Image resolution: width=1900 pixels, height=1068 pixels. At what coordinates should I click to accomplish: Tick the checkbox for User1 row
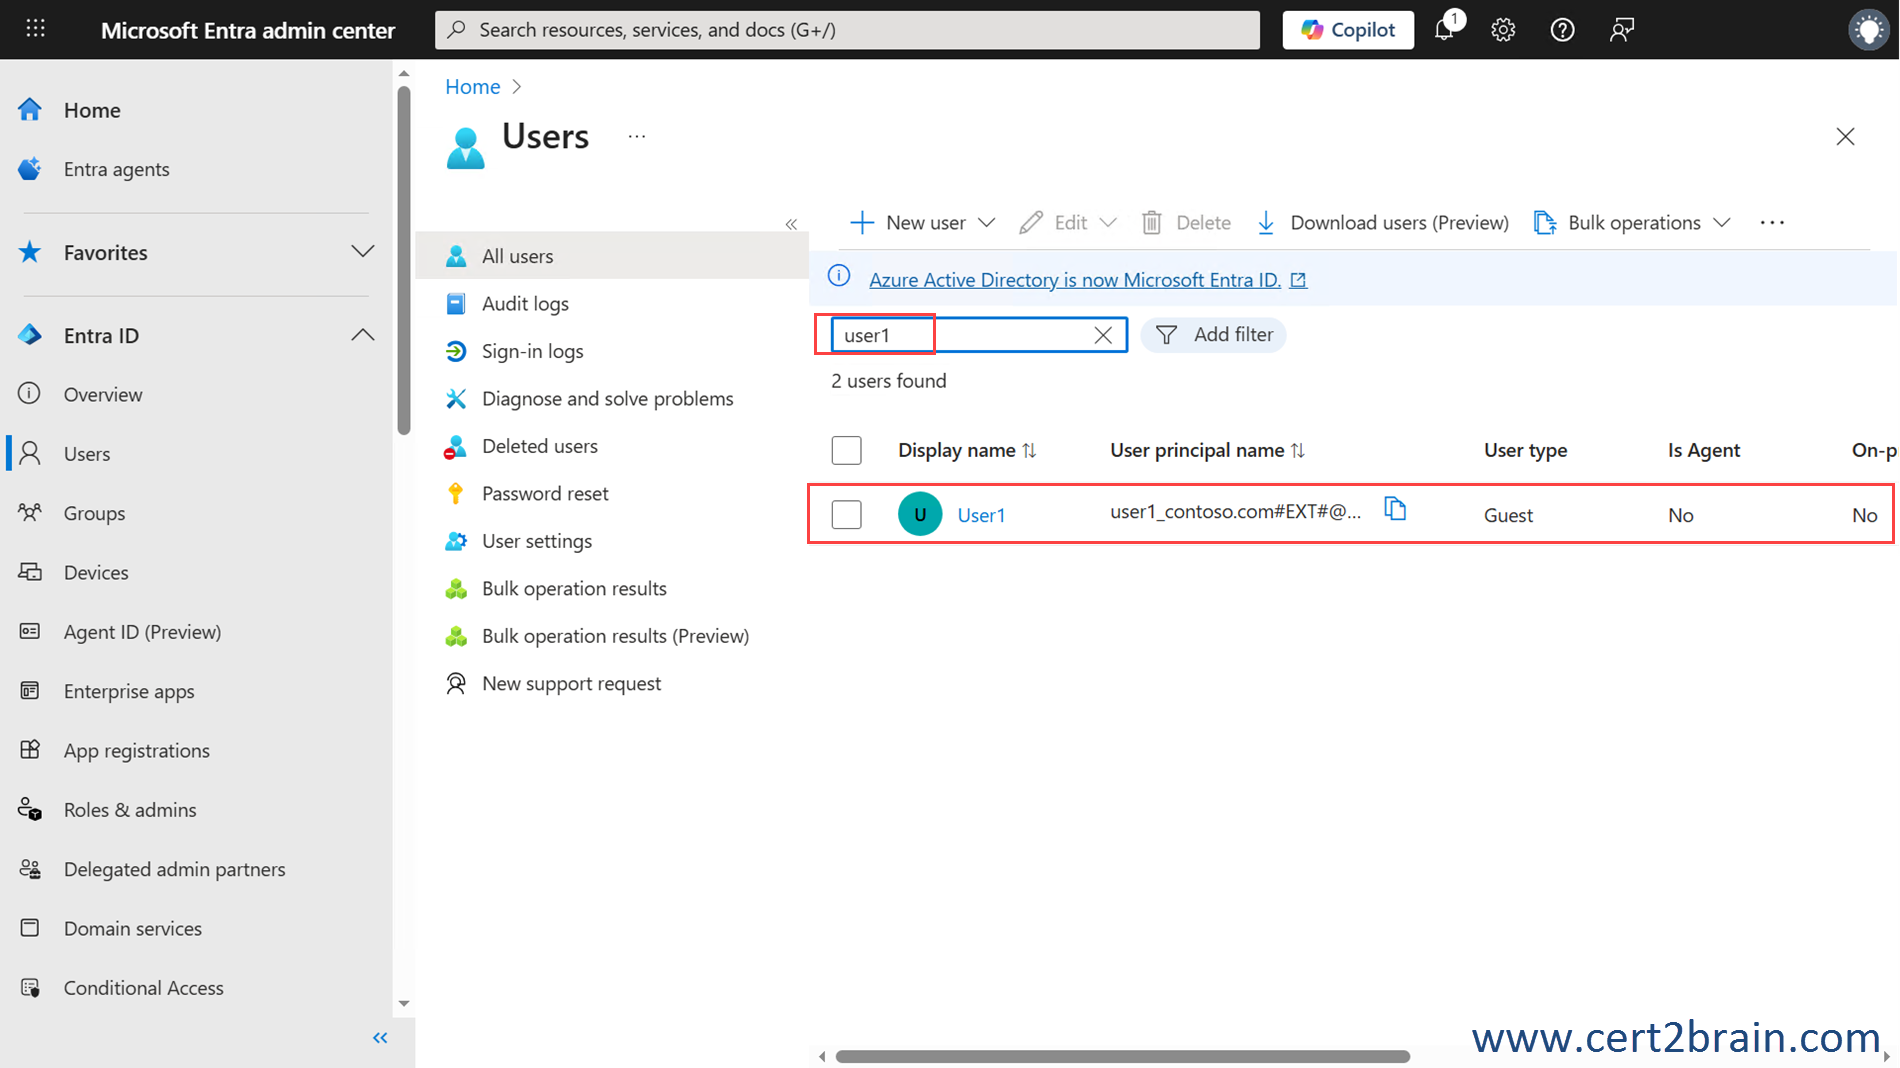pos(846,514)
